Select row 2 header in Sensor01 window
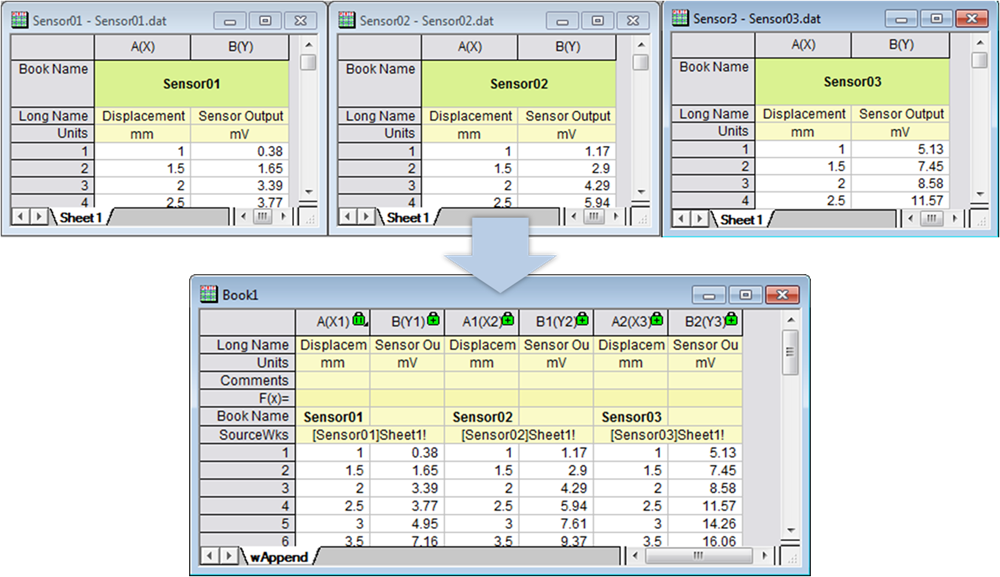This screenshot has width=1000, height=577. click(53, 168)
